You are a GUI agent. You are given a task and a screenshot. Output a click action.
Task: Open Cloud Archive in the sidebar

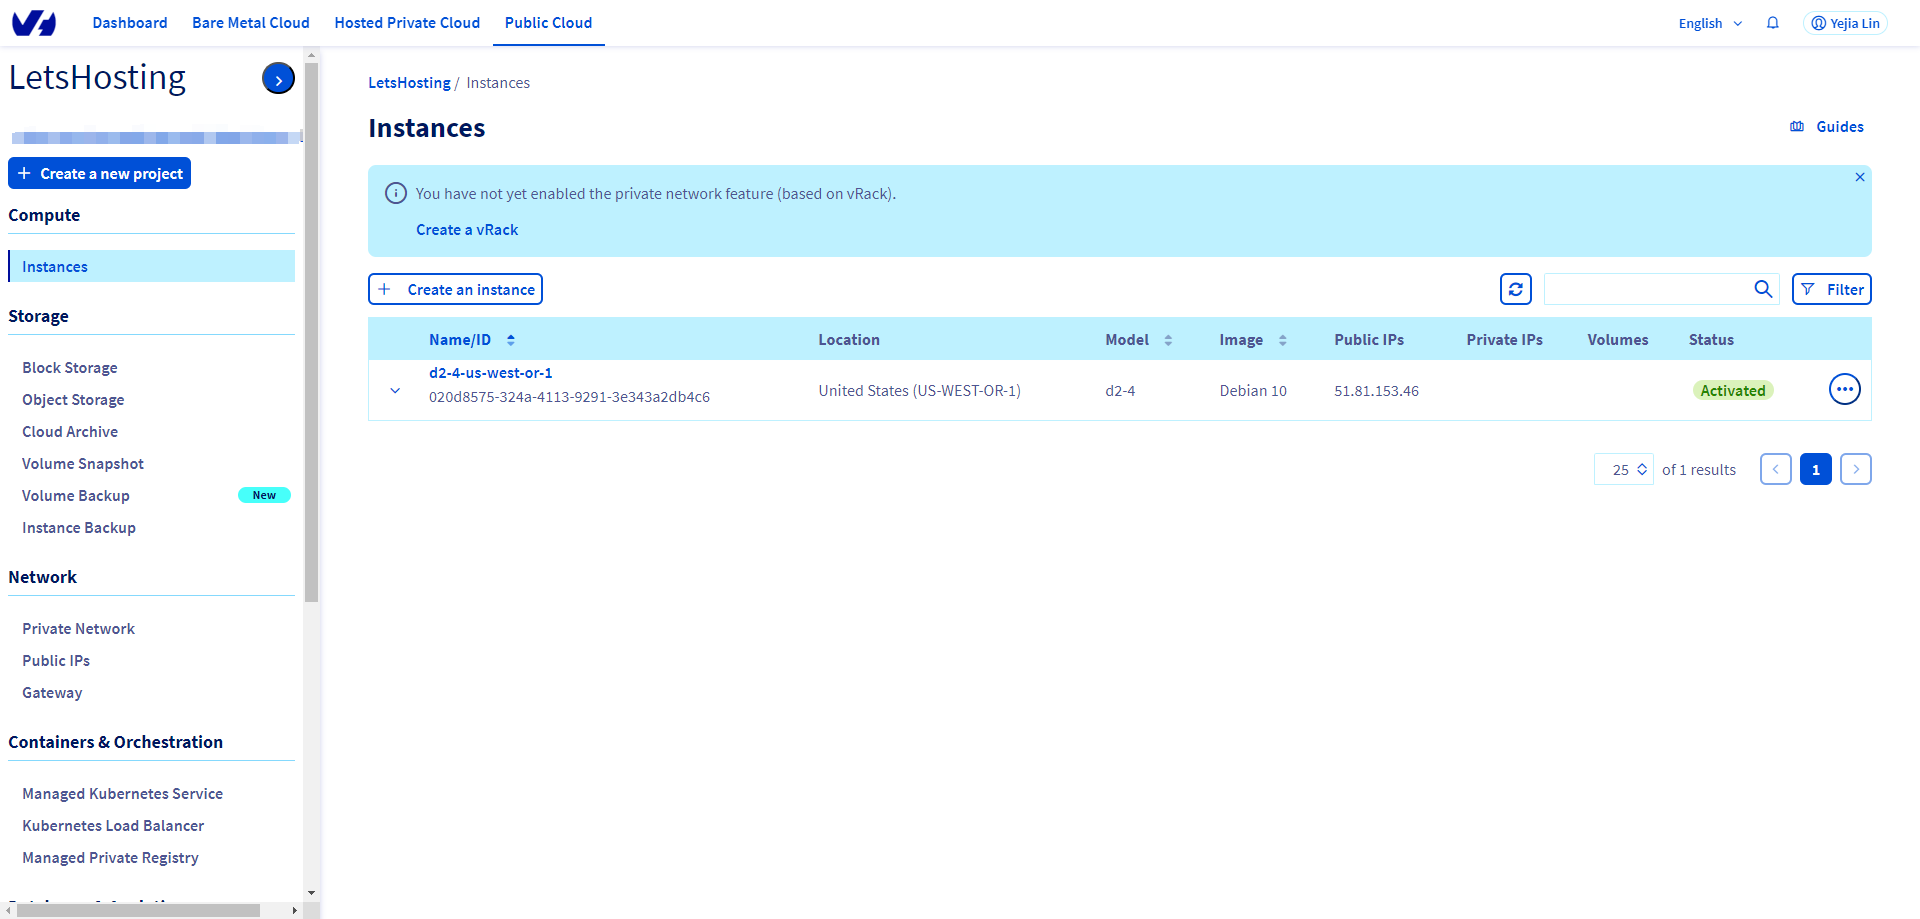[x=70, y=432]
